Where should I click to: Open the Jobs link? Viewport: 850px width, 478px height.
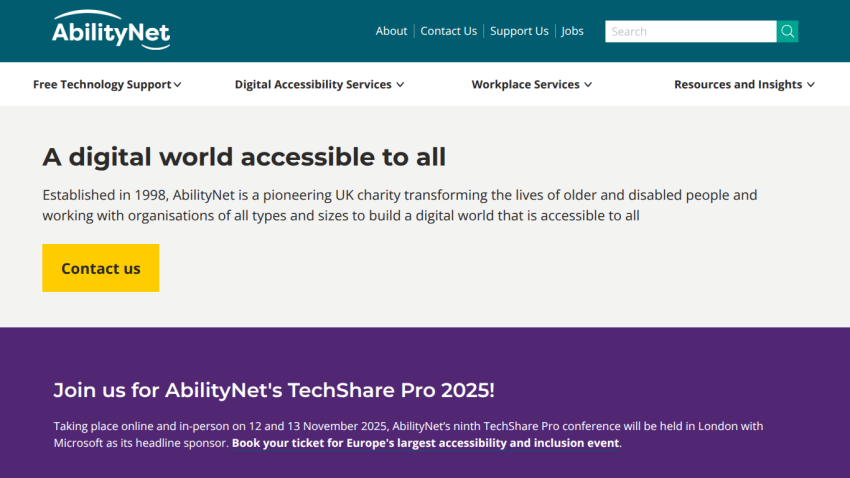tap(572, 31)
